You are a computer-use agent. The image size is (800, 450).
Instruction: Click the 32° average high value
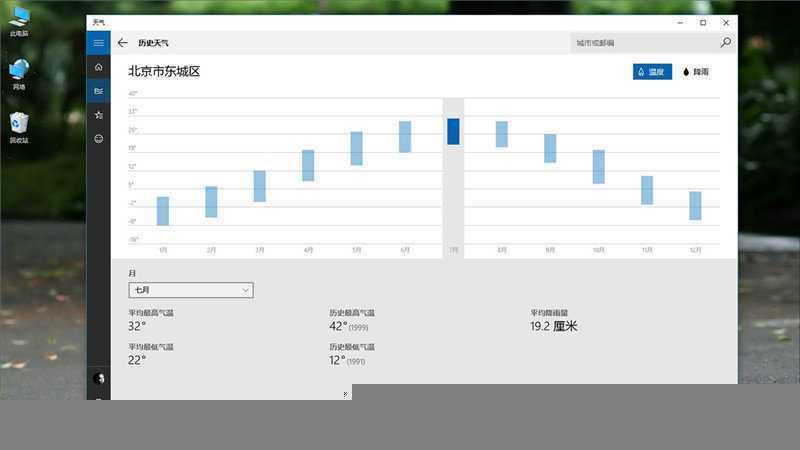coord(137,326)
